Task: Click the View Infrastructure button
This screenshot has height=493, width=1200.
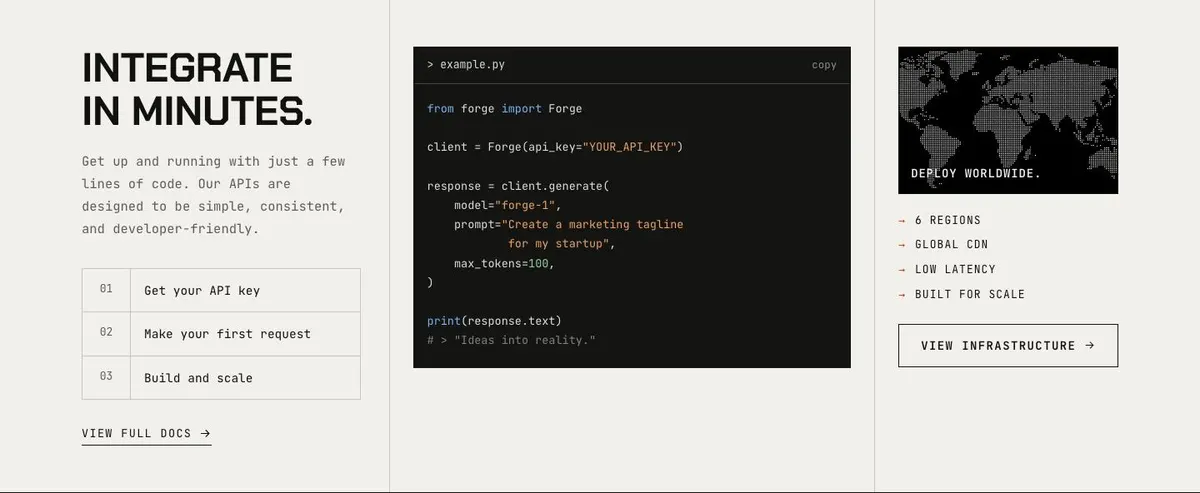Action: 1008,345
